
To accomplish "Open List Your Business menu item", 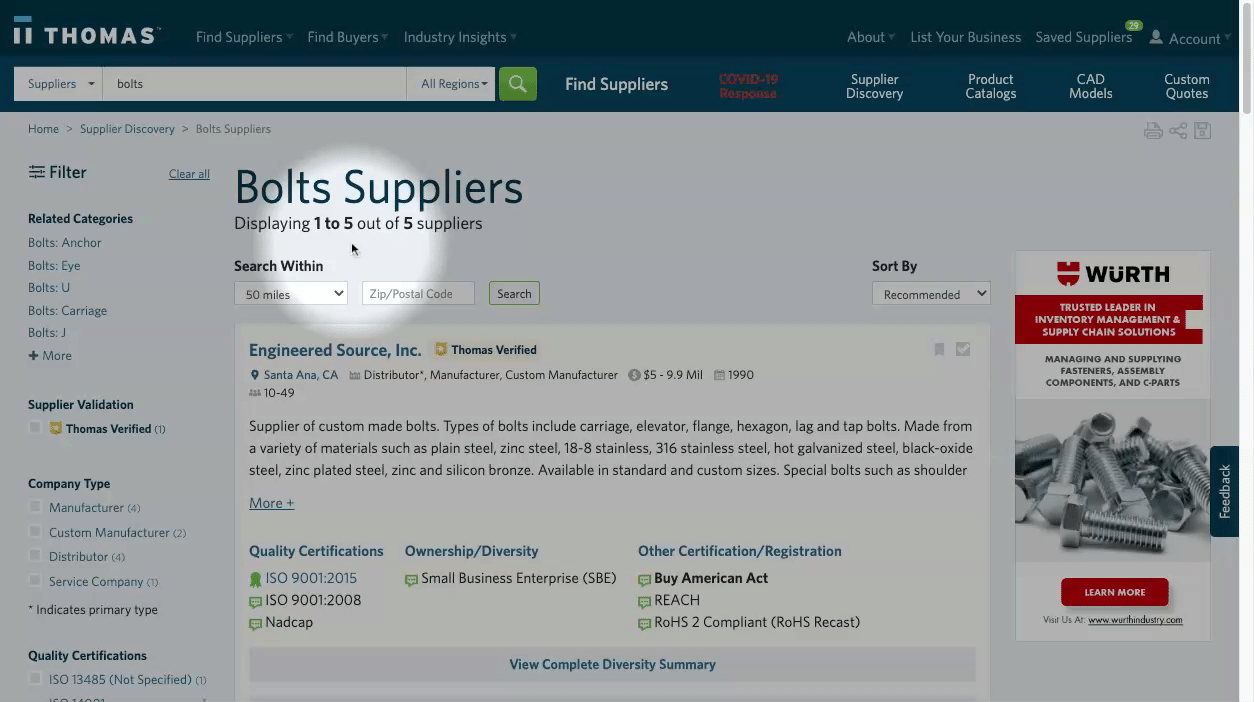I will (966, 37).
